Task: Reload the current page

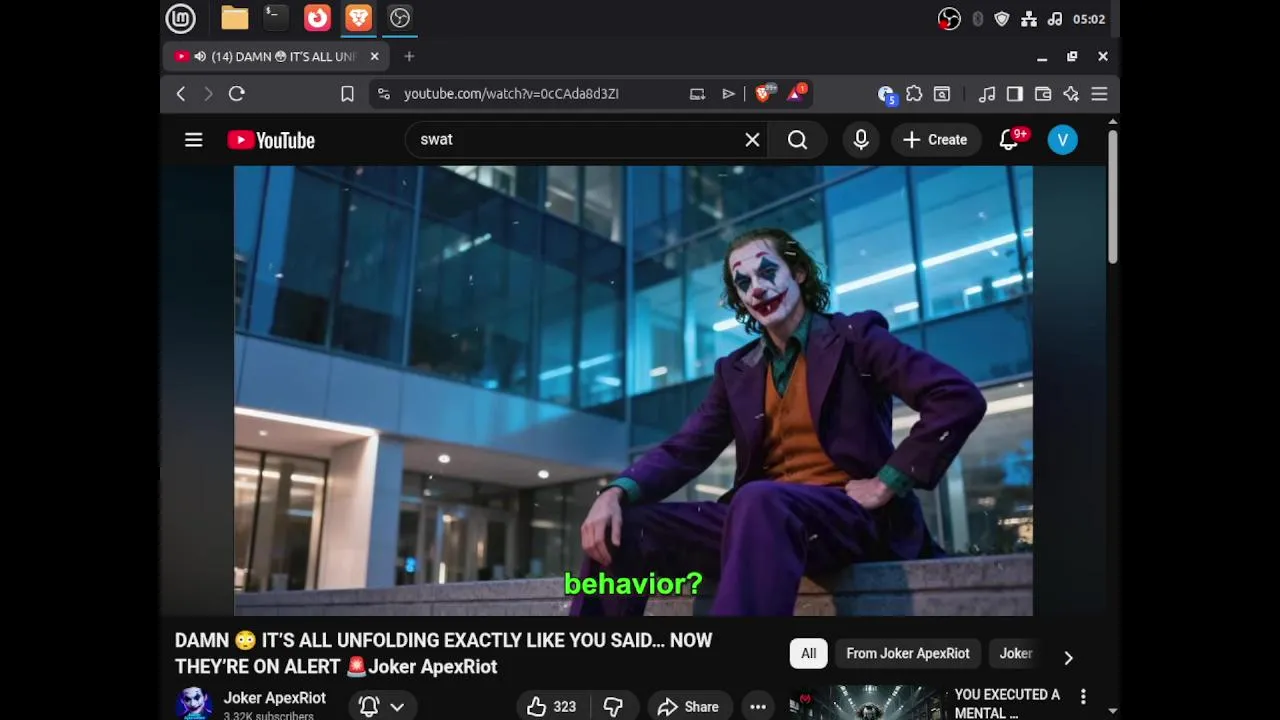Action: [237, 94]
